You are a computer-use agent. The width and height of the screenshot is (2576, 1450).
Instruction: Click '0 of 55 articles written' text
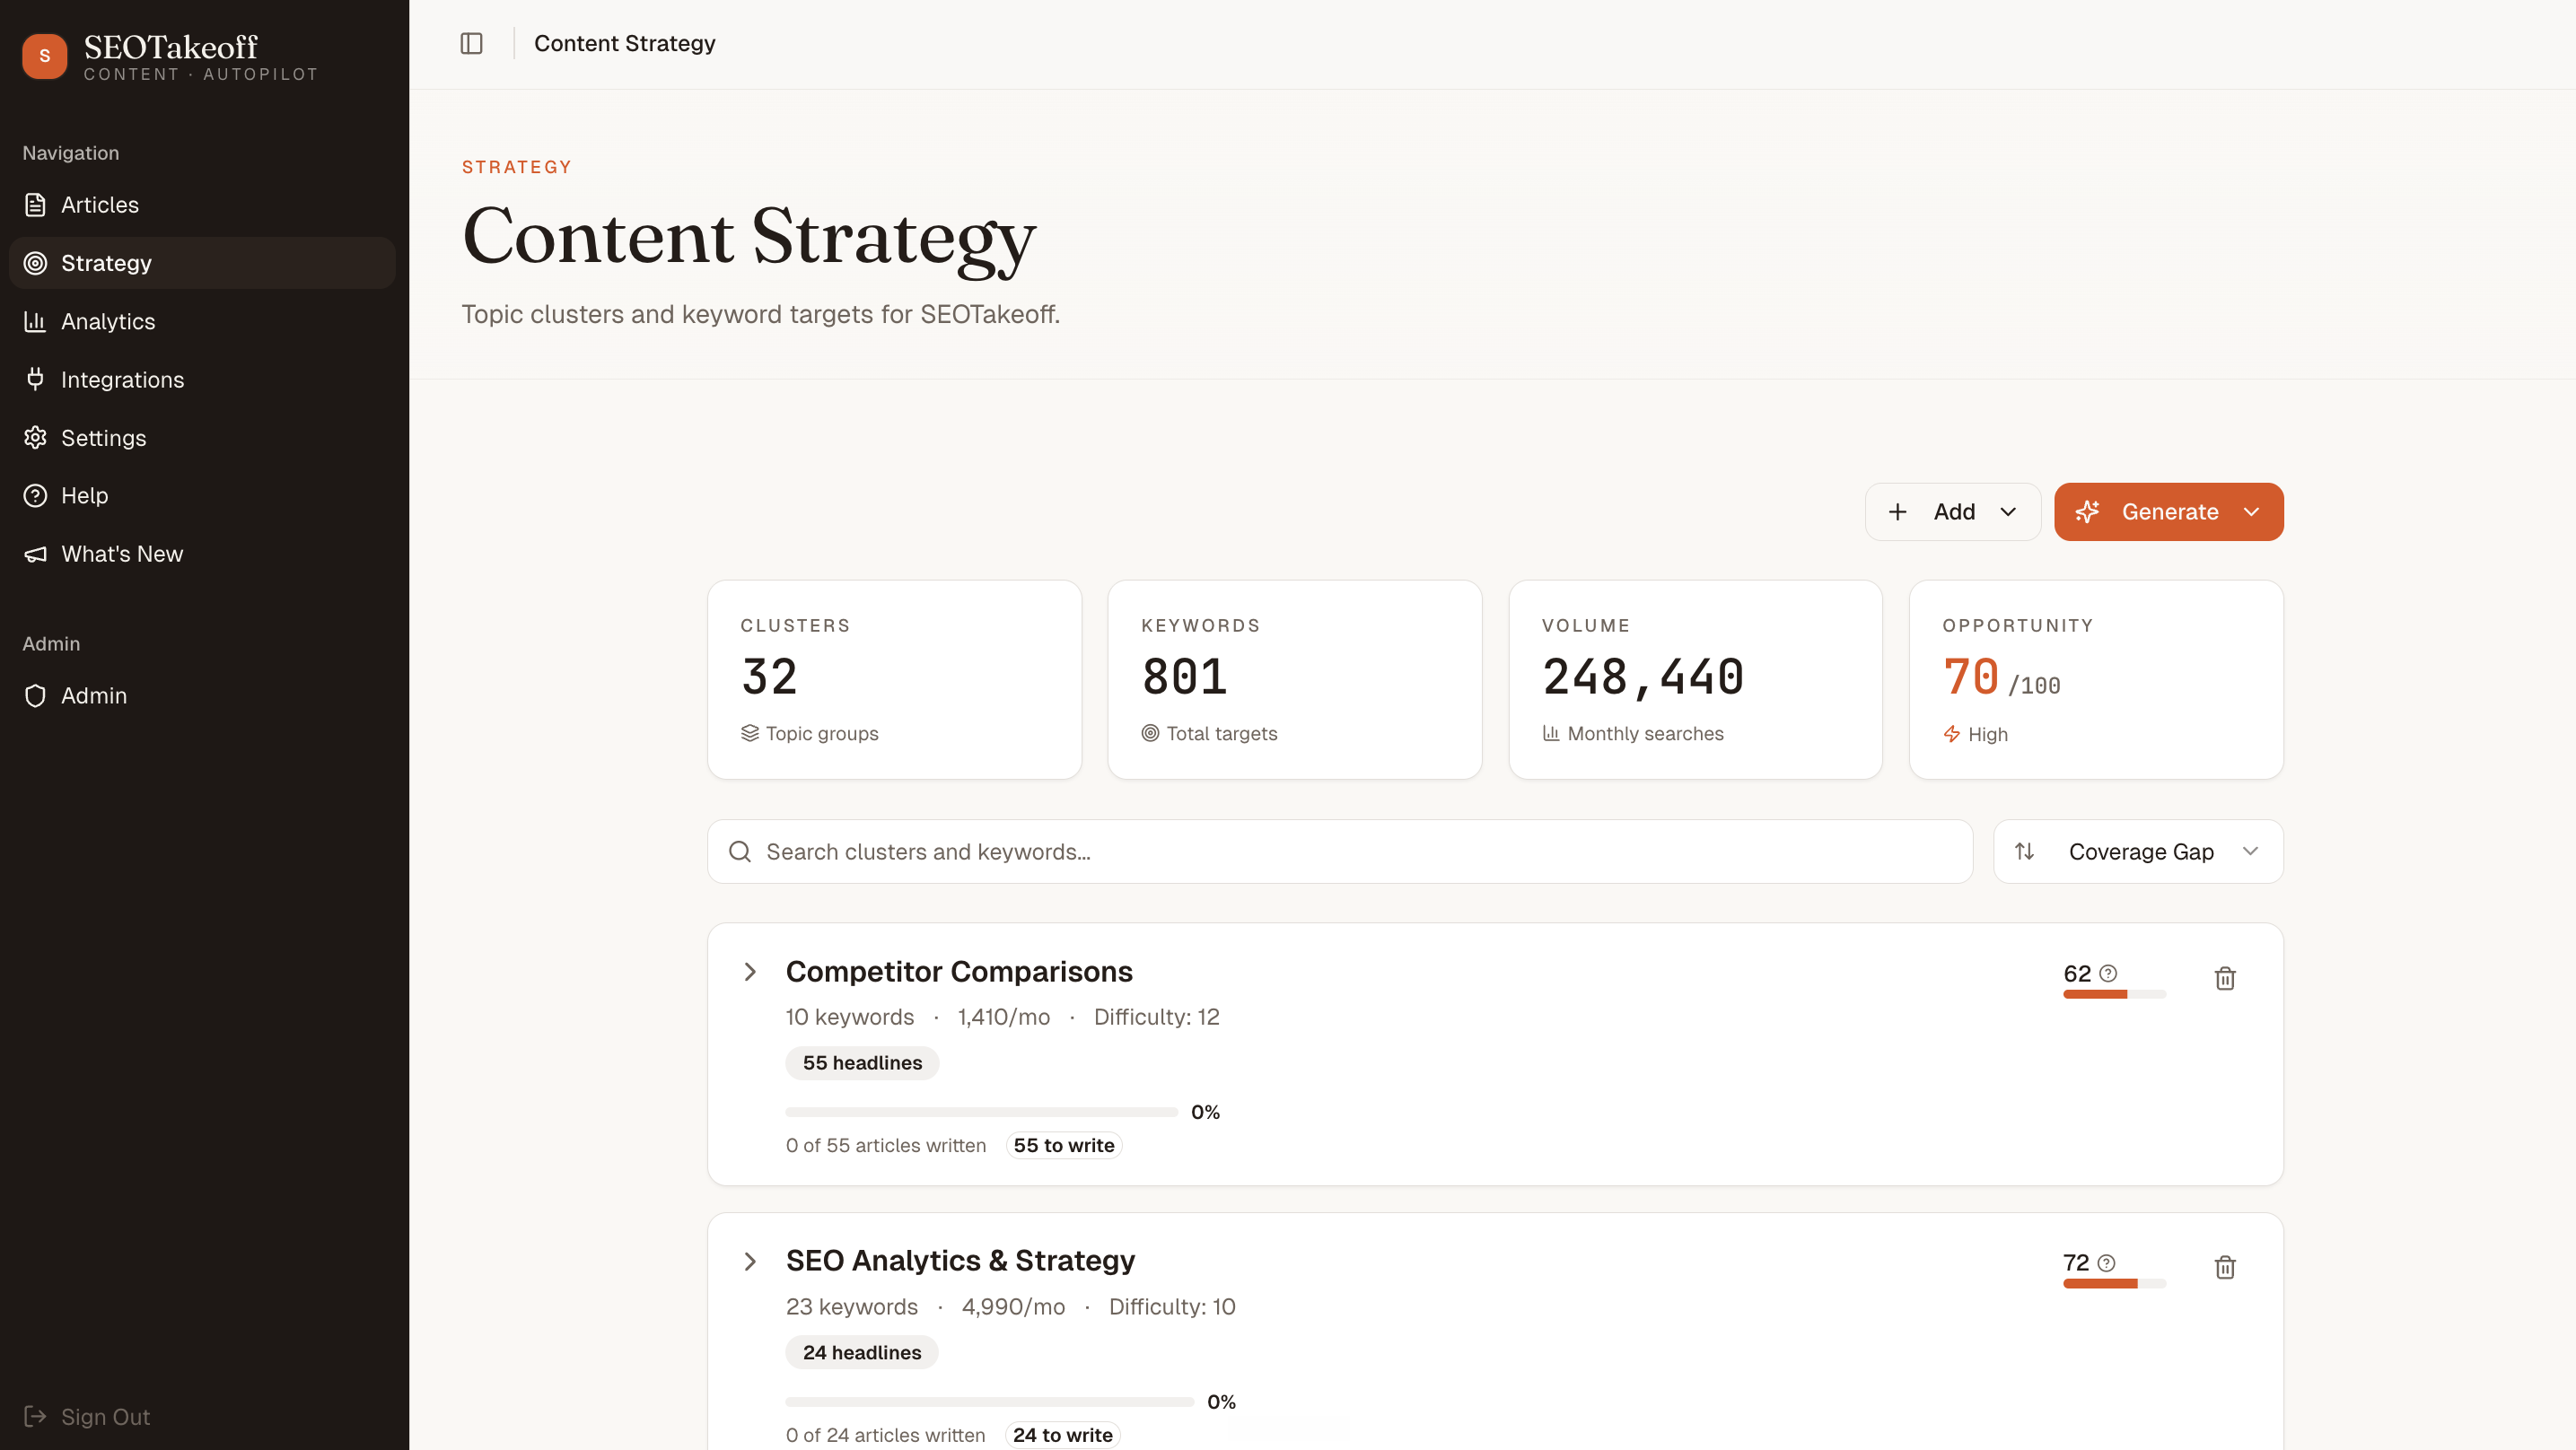coord(885,1145)
